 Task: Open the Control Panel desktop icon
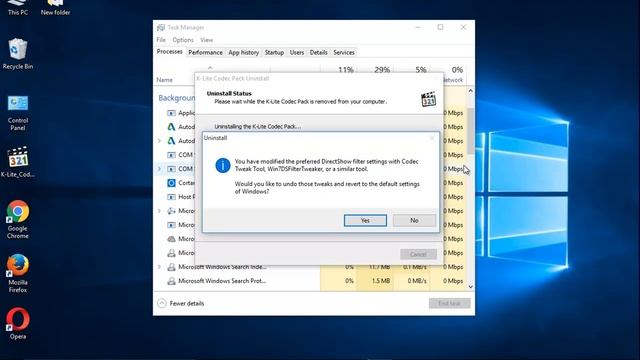pyautogui.click(x=18, y=113)
